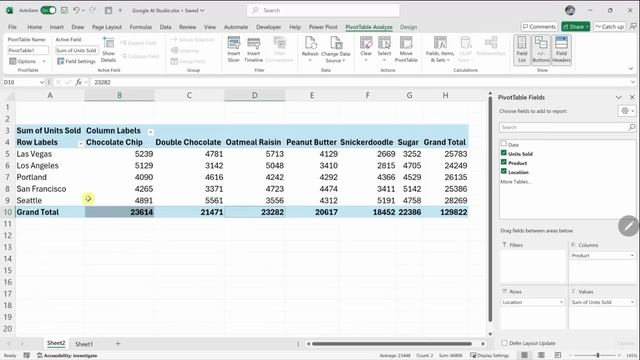
Task: Check the Date field checkbox
Action: pos(504,144)
